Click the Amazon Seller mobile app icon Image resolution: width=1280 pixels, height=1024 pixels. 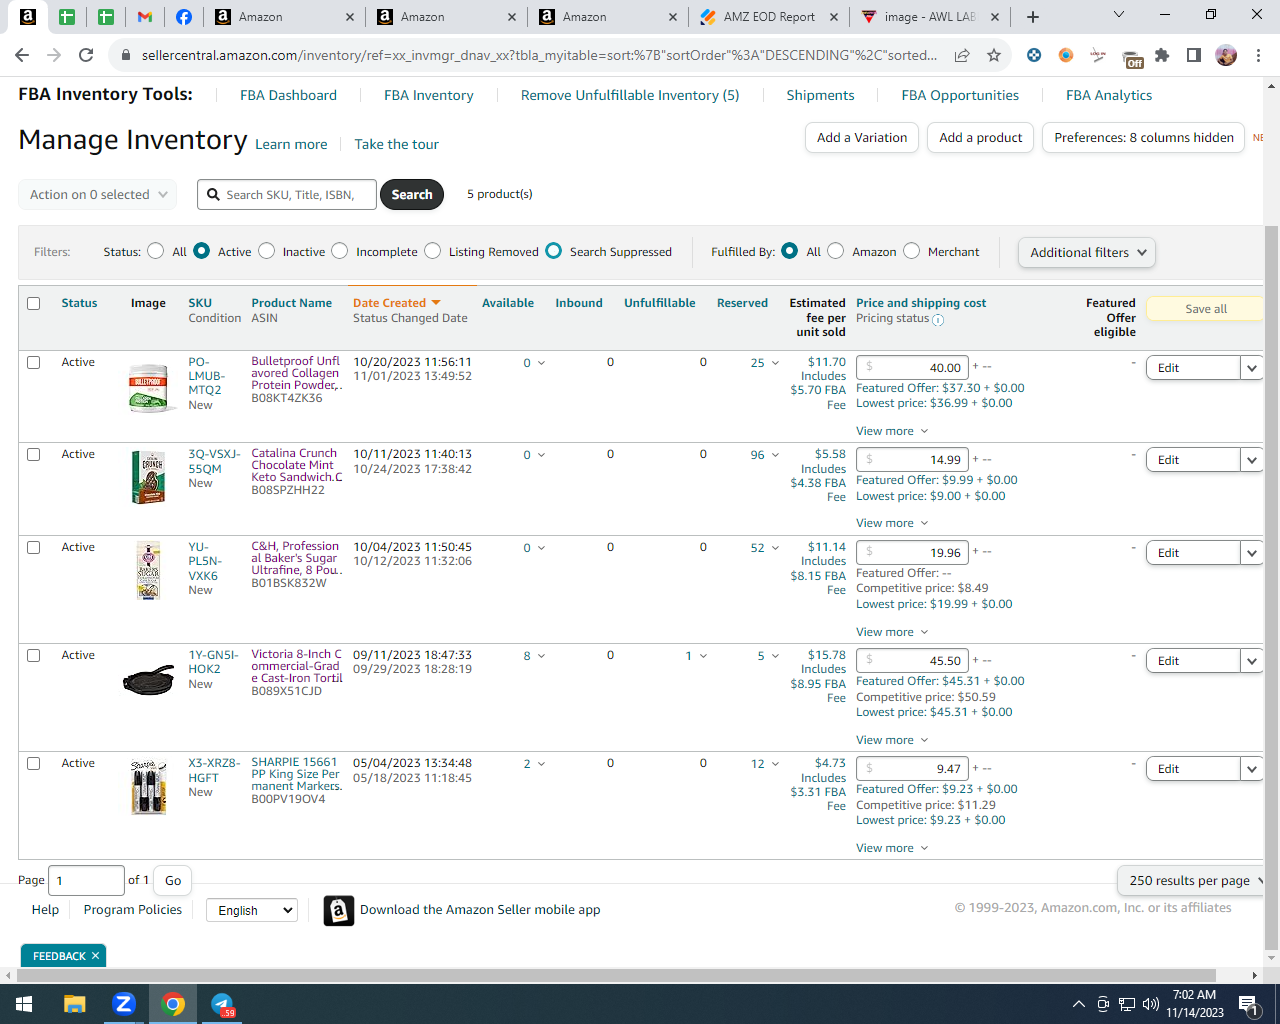click(339, 911)
